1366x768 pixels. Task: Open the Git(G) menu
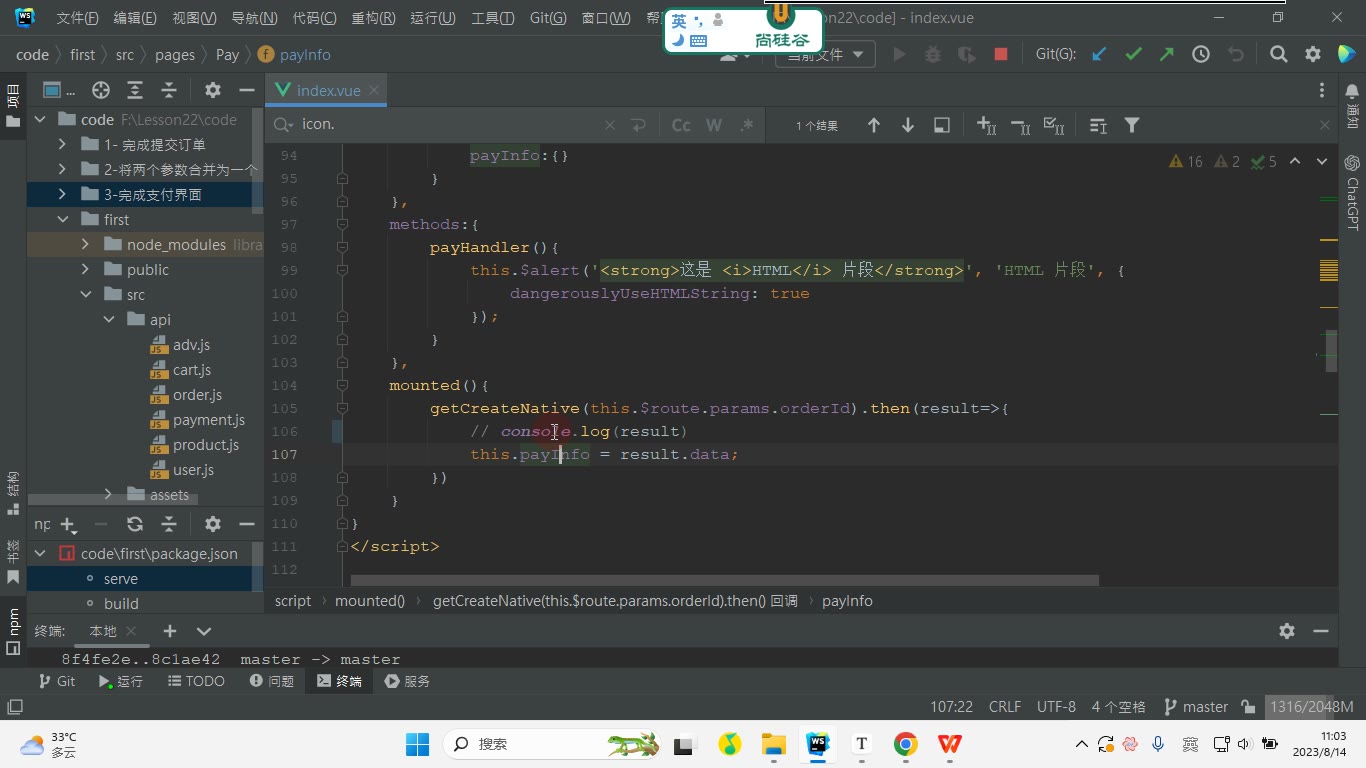[548, 18]
